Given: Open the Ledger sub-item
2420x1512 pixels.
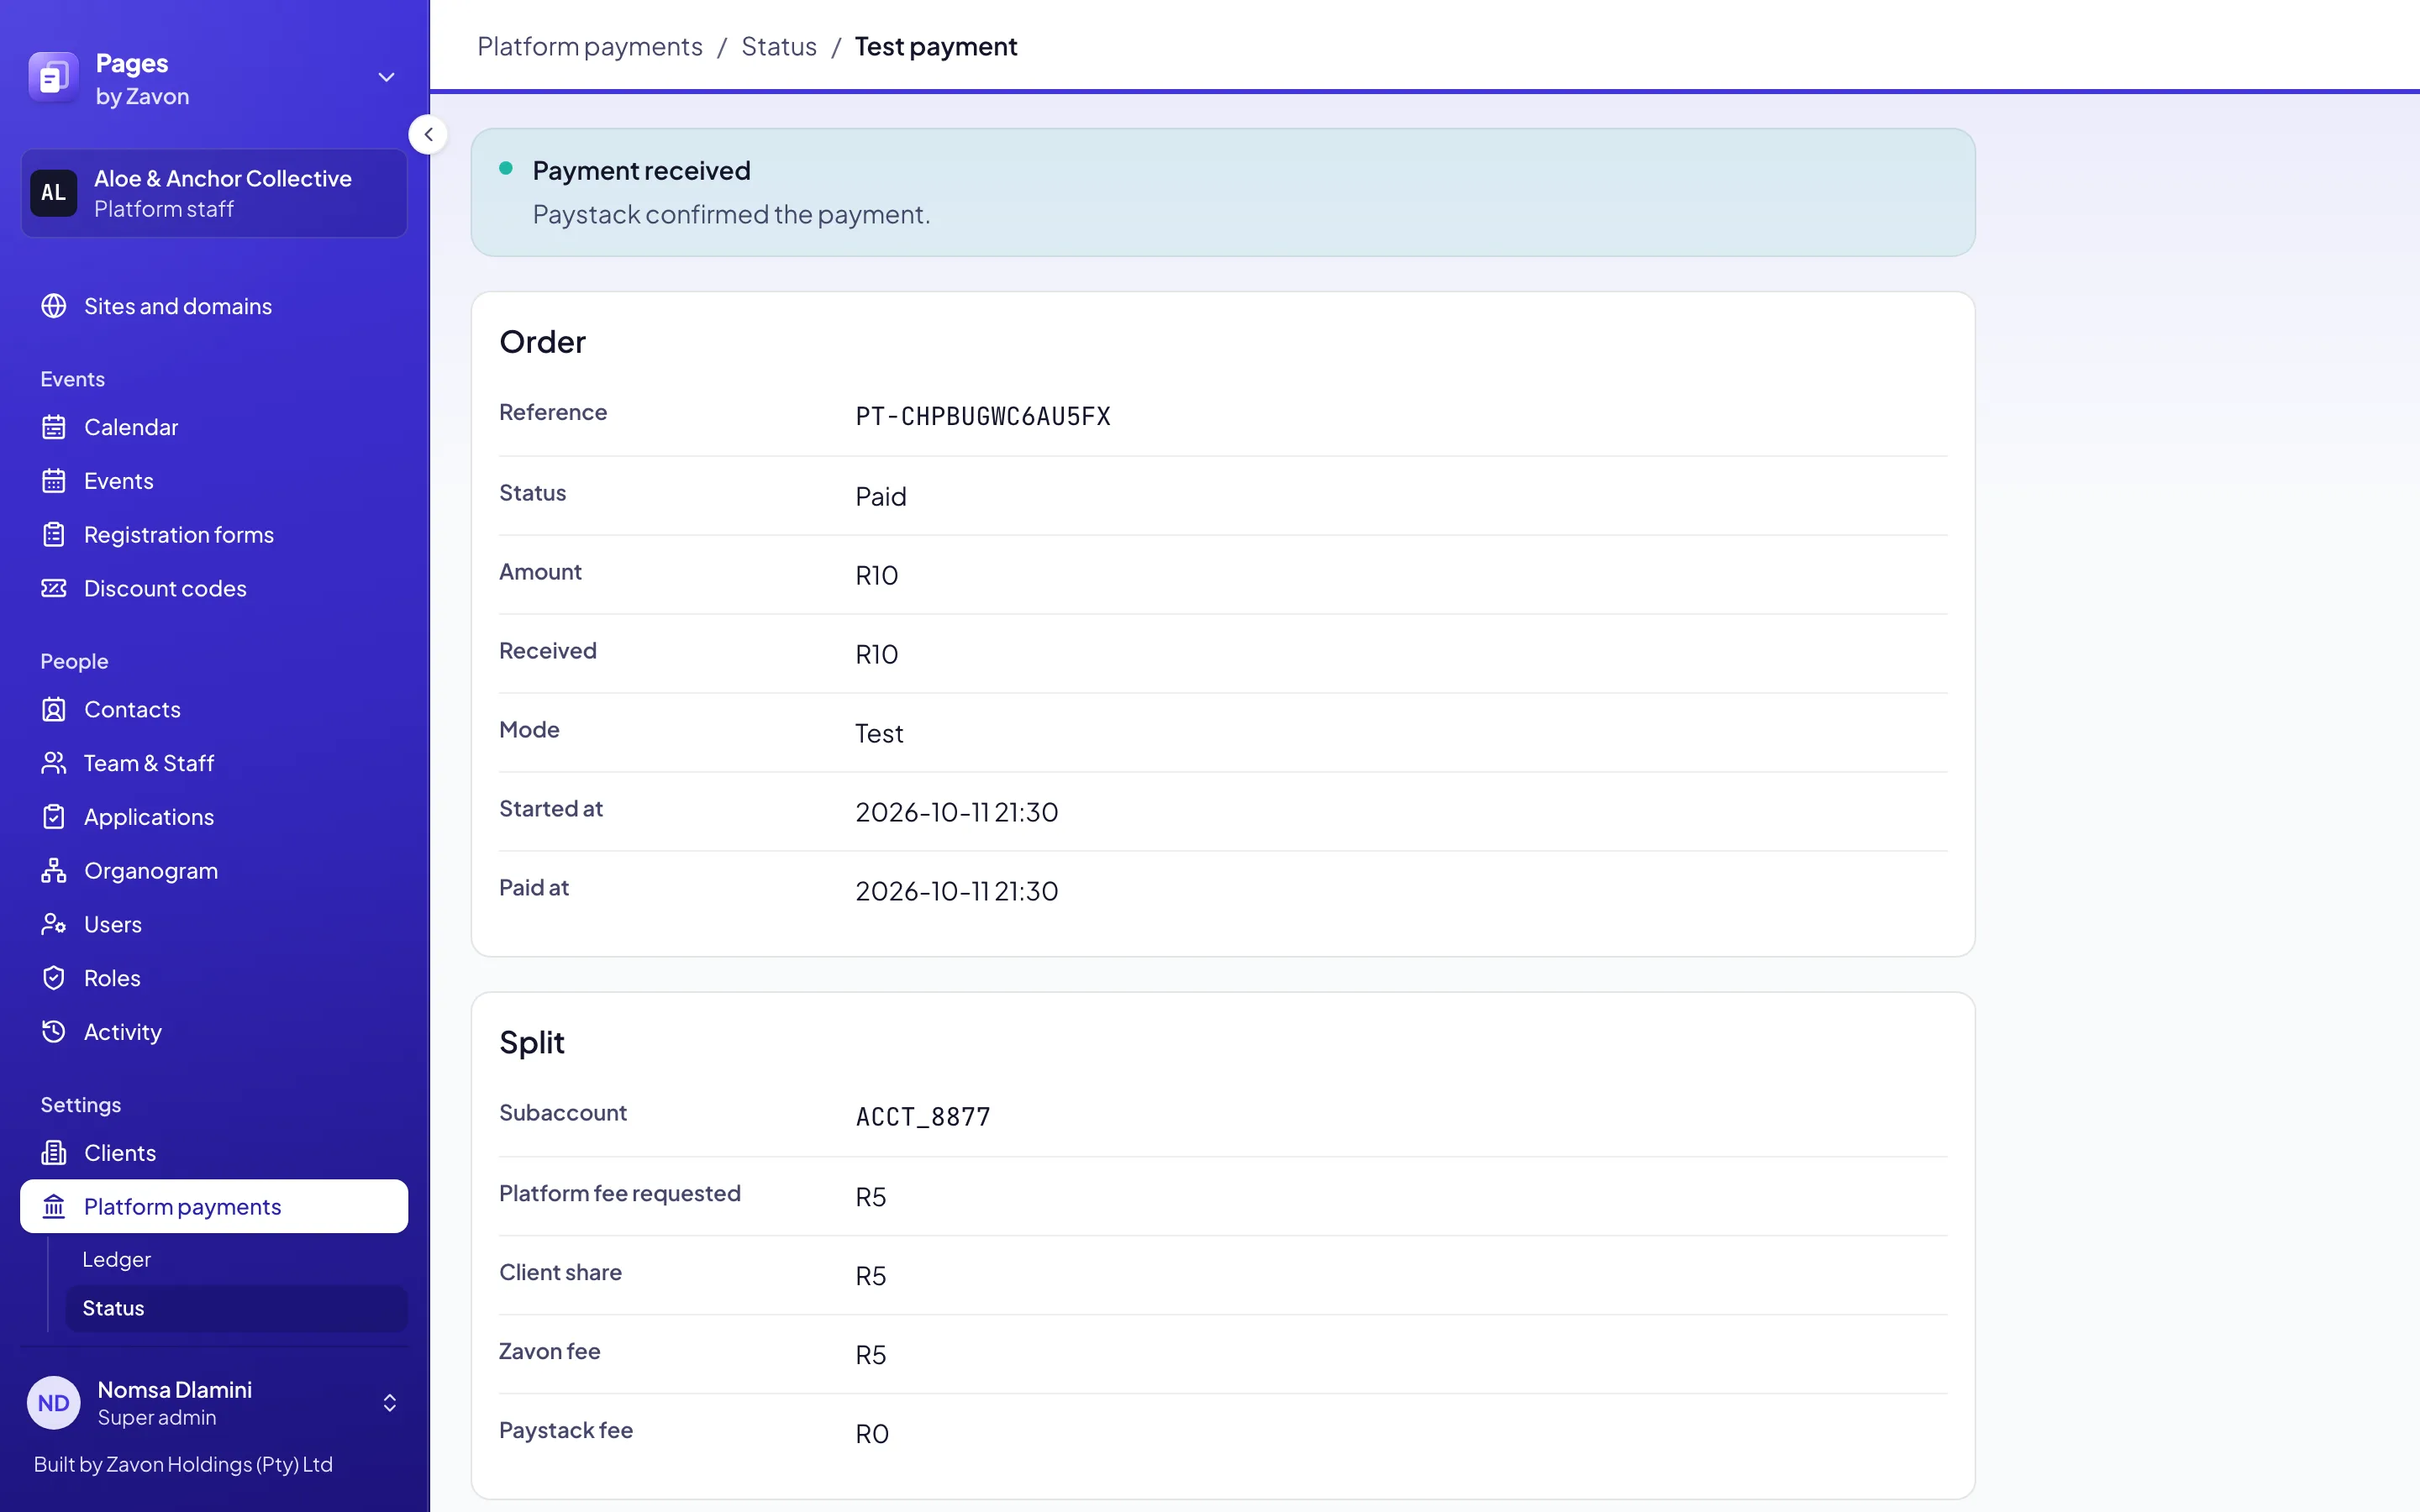Looking at the screenshot, I should coord(236,1259).
